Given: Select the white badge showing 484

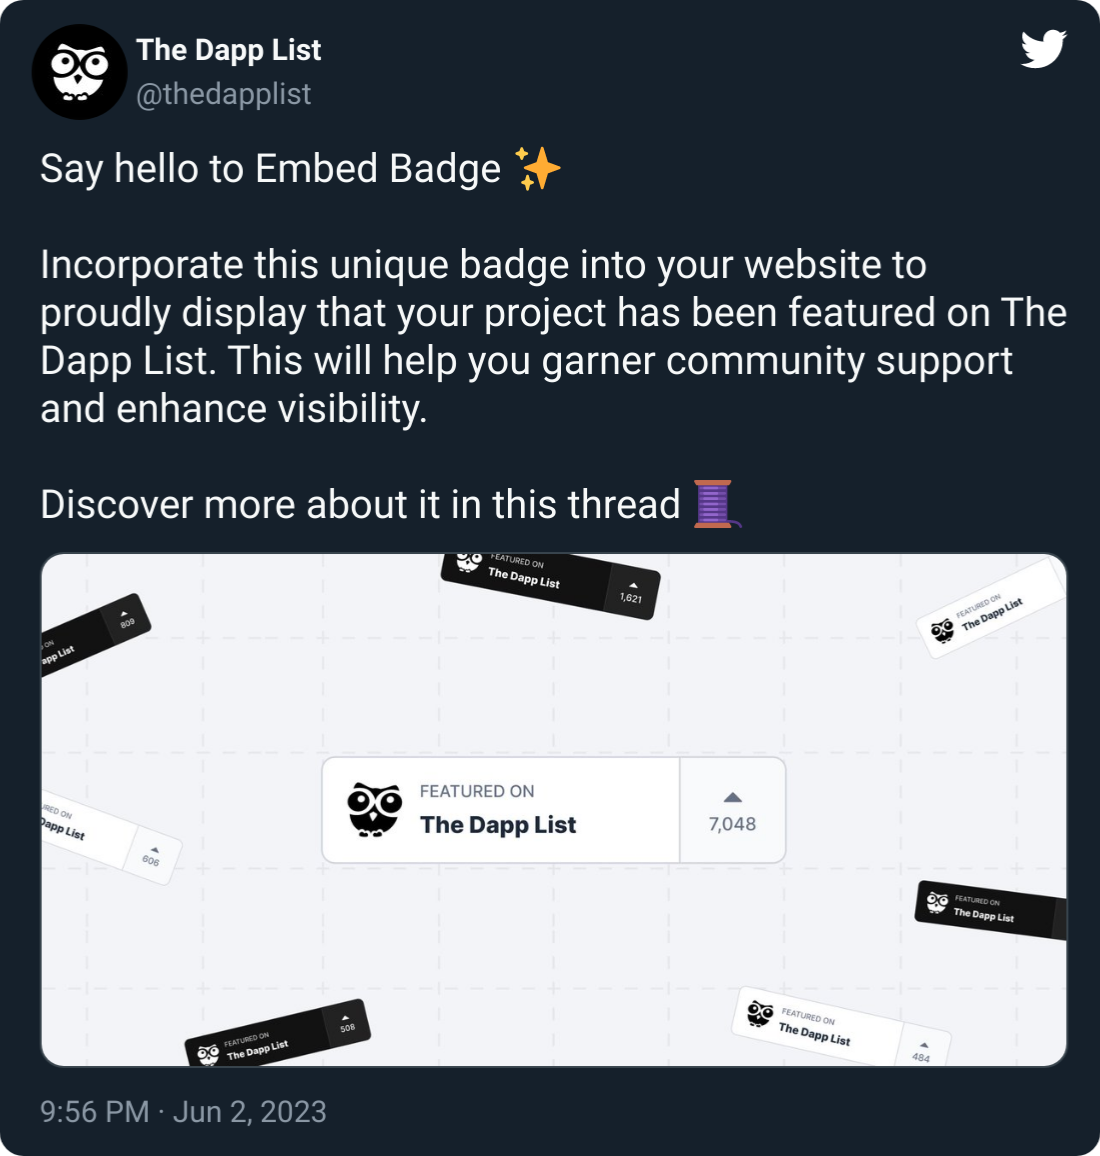Looking at the screenshot, I should click(840, 1028).
